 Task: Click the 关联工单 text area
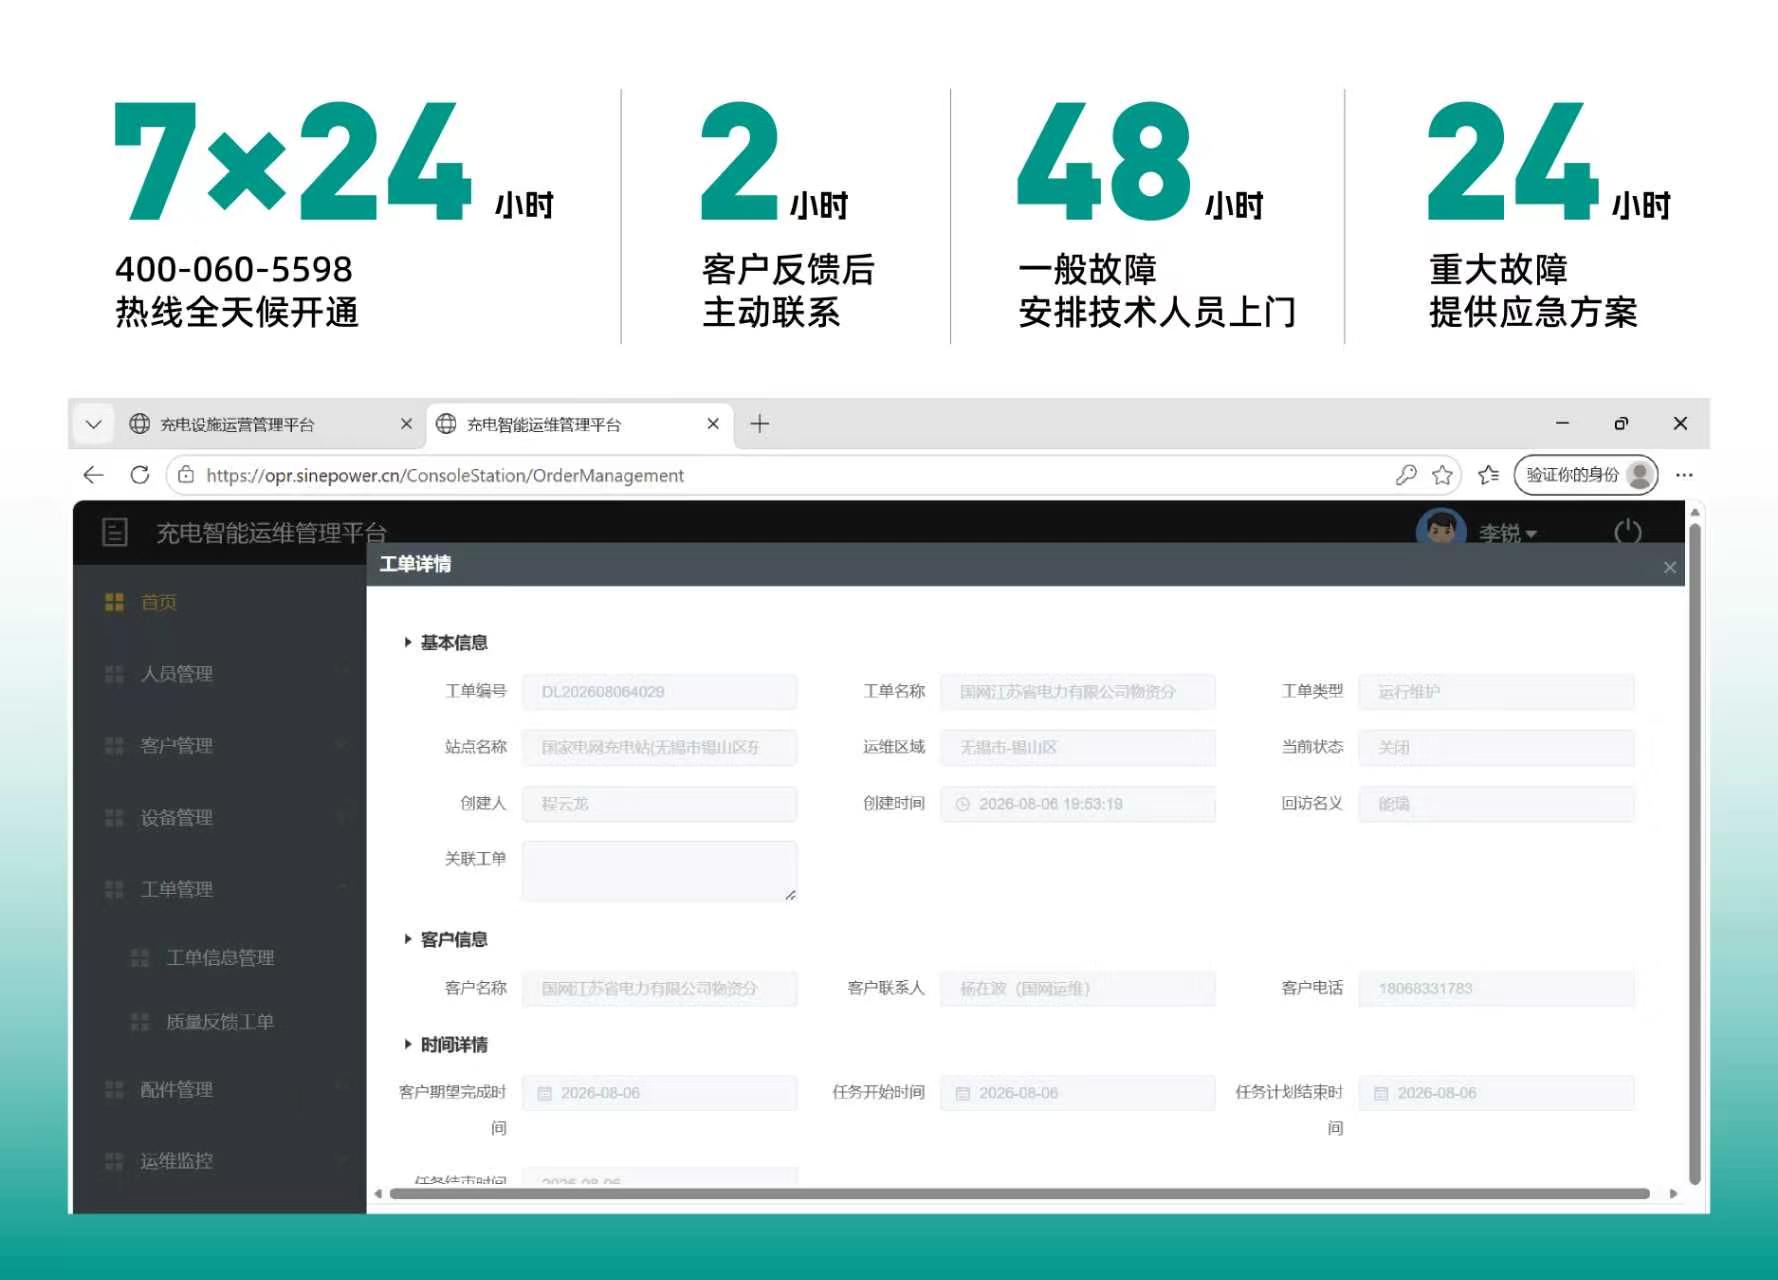660,871
